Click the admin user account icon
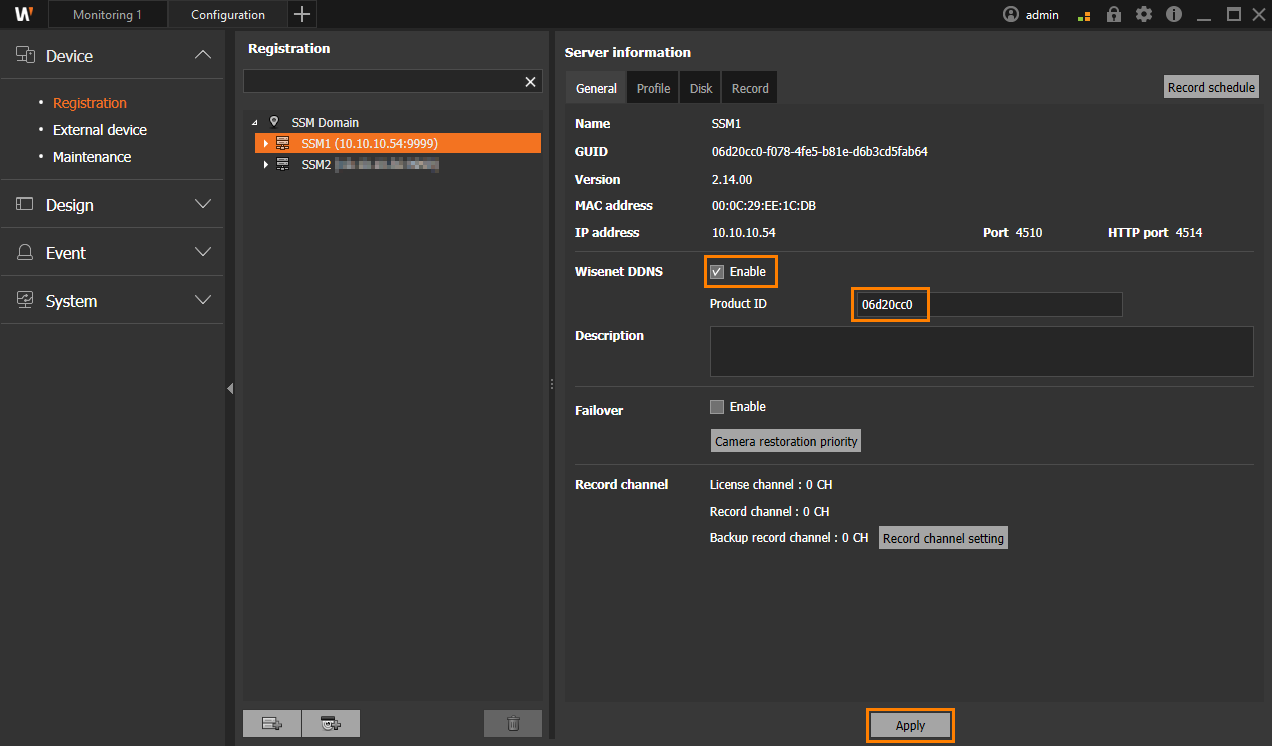This screenshot has width=1272, height=746. (1011, 15)
